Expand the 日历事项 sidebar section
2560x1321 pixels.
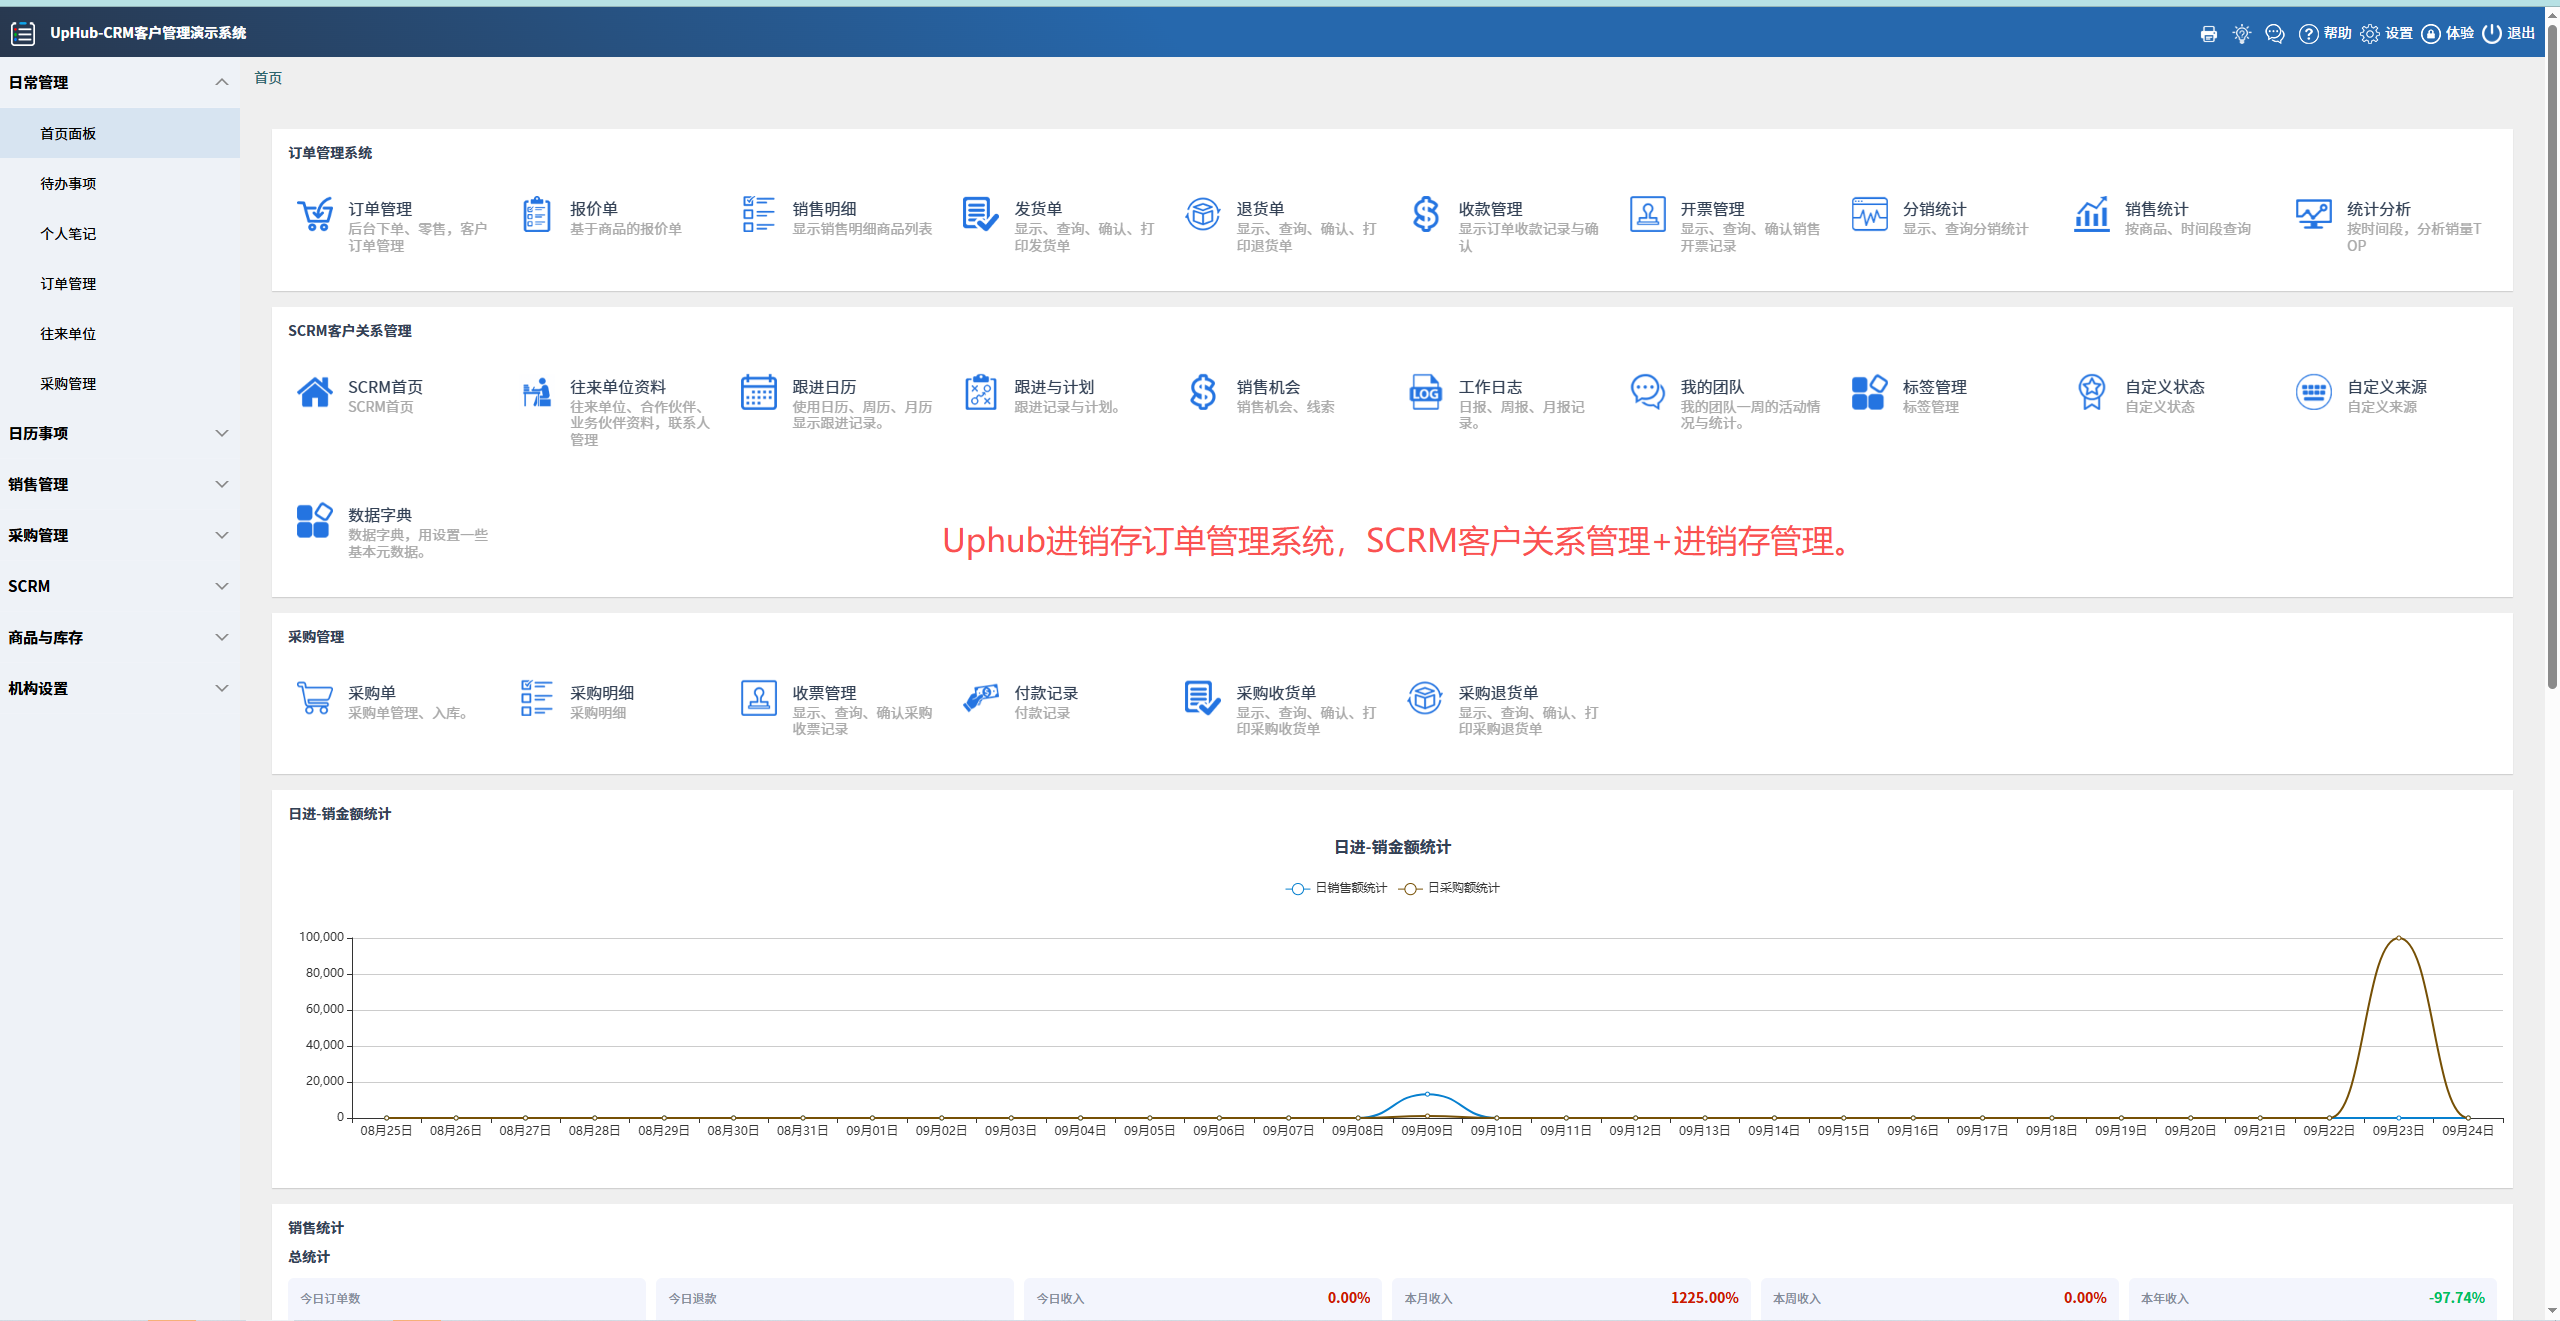pyautogui.click(x=120, y=433)
